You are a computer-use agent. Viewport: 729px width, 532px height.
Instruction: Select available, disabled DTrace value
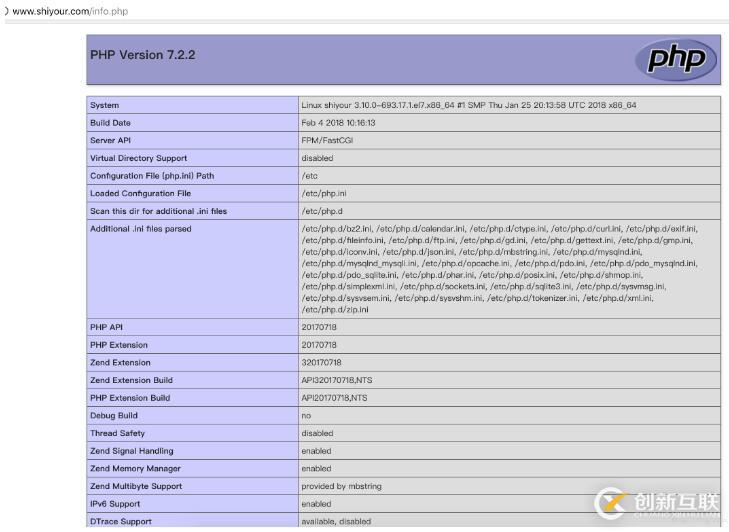tap(336, 522)
